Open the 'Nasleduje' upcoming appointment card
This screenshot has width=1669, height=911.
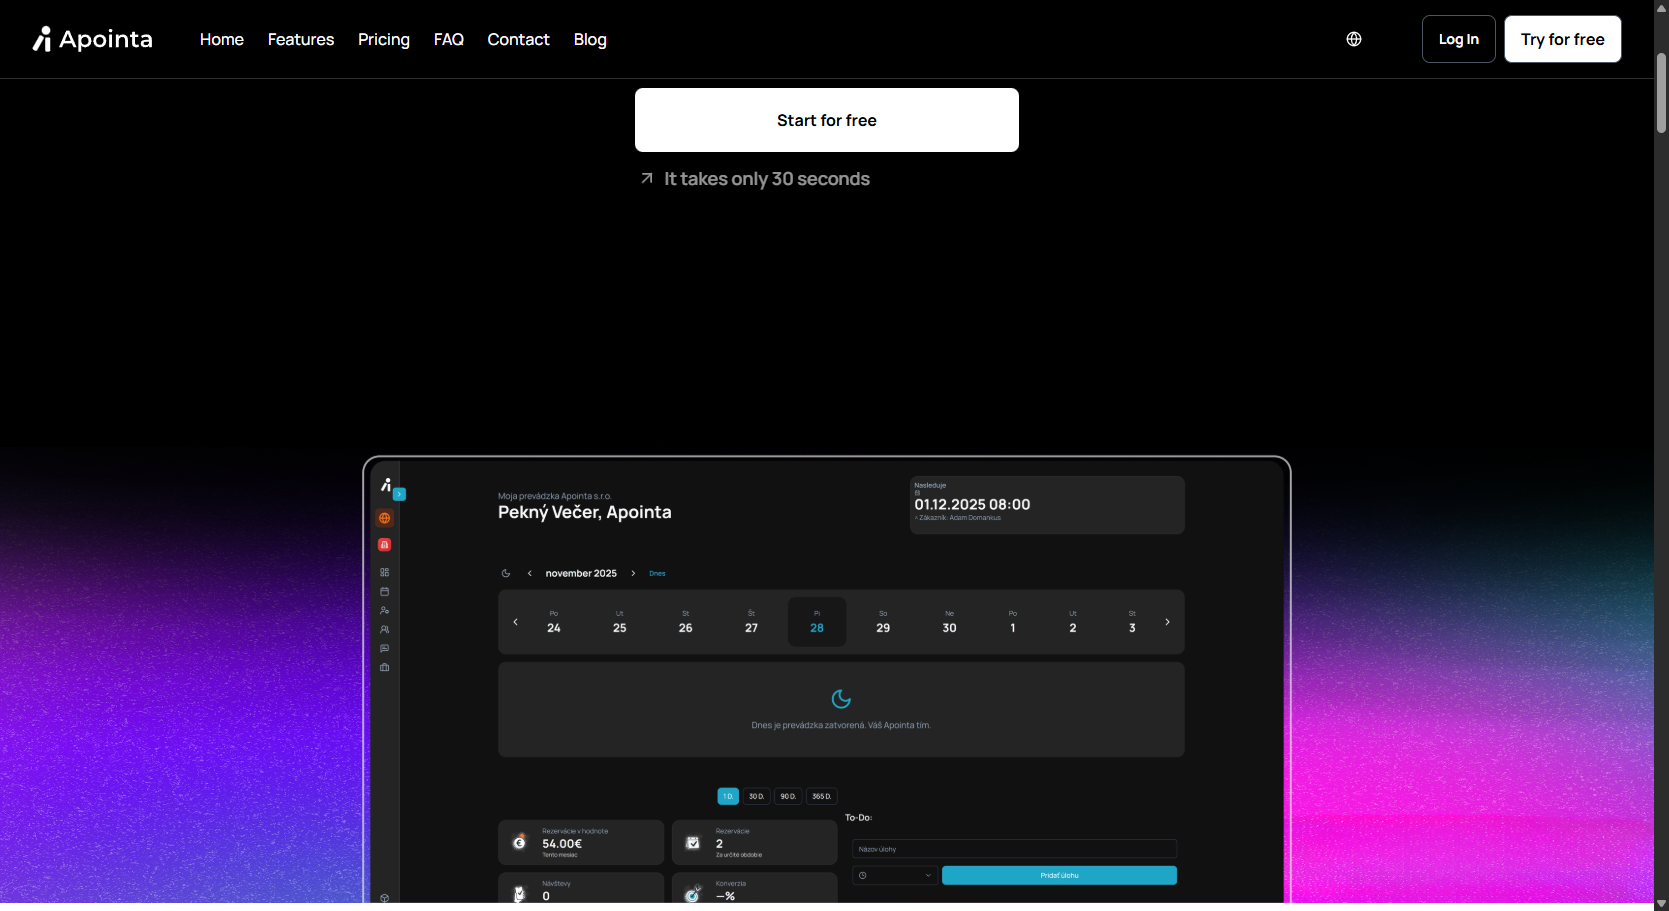point(1047,505)
